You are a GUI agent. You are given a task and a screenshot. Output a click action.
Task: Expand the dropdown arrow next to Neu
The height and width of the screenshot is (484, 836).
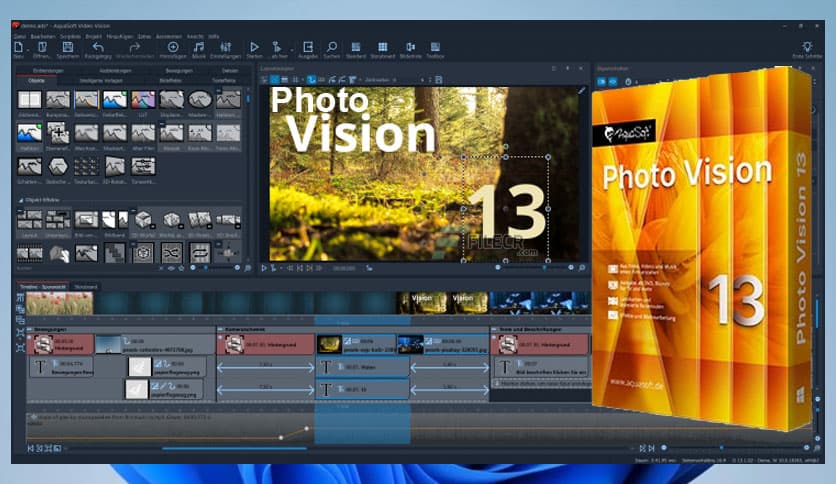click(x=27, y=48)
